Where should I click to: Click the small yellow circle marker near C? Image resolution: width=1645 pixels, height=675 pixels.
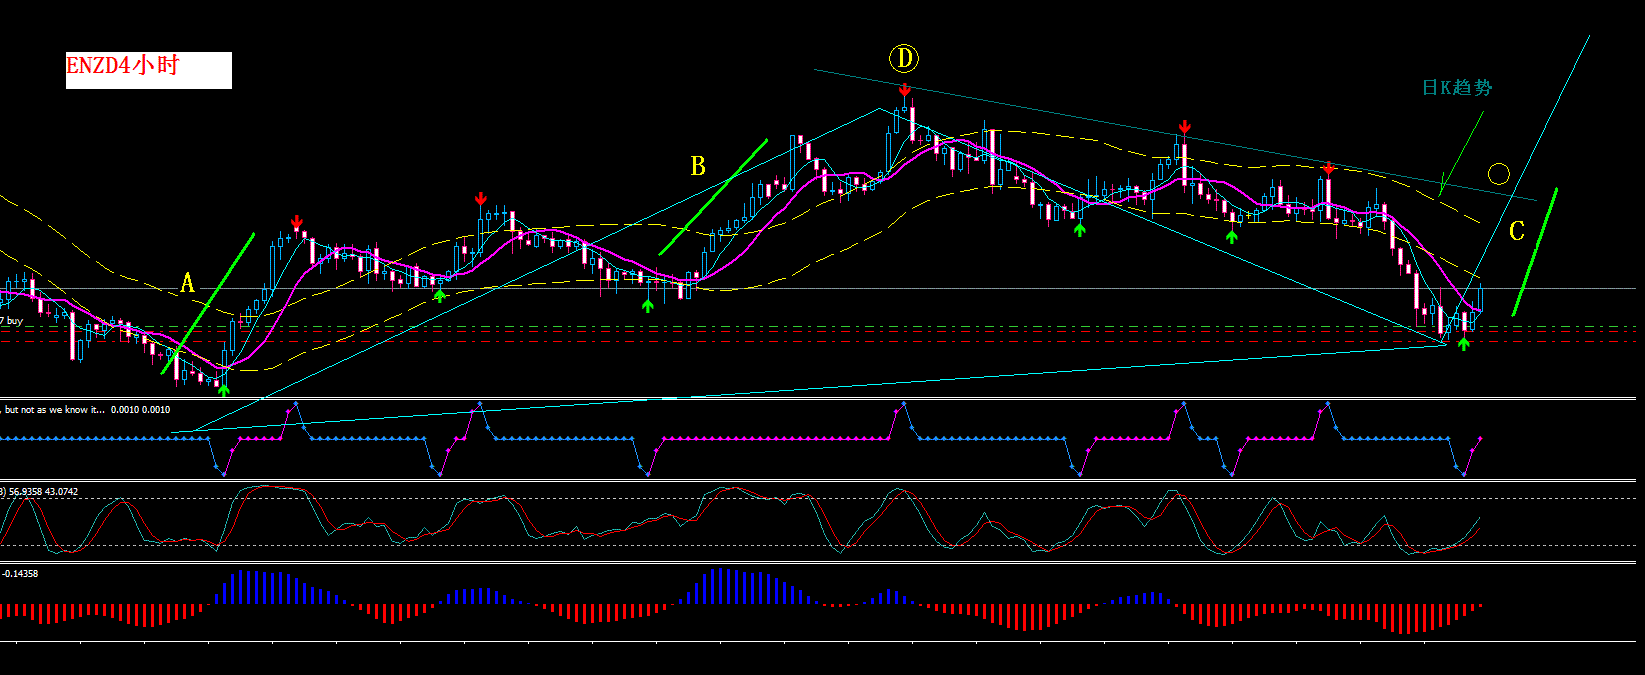(1498, 174)
